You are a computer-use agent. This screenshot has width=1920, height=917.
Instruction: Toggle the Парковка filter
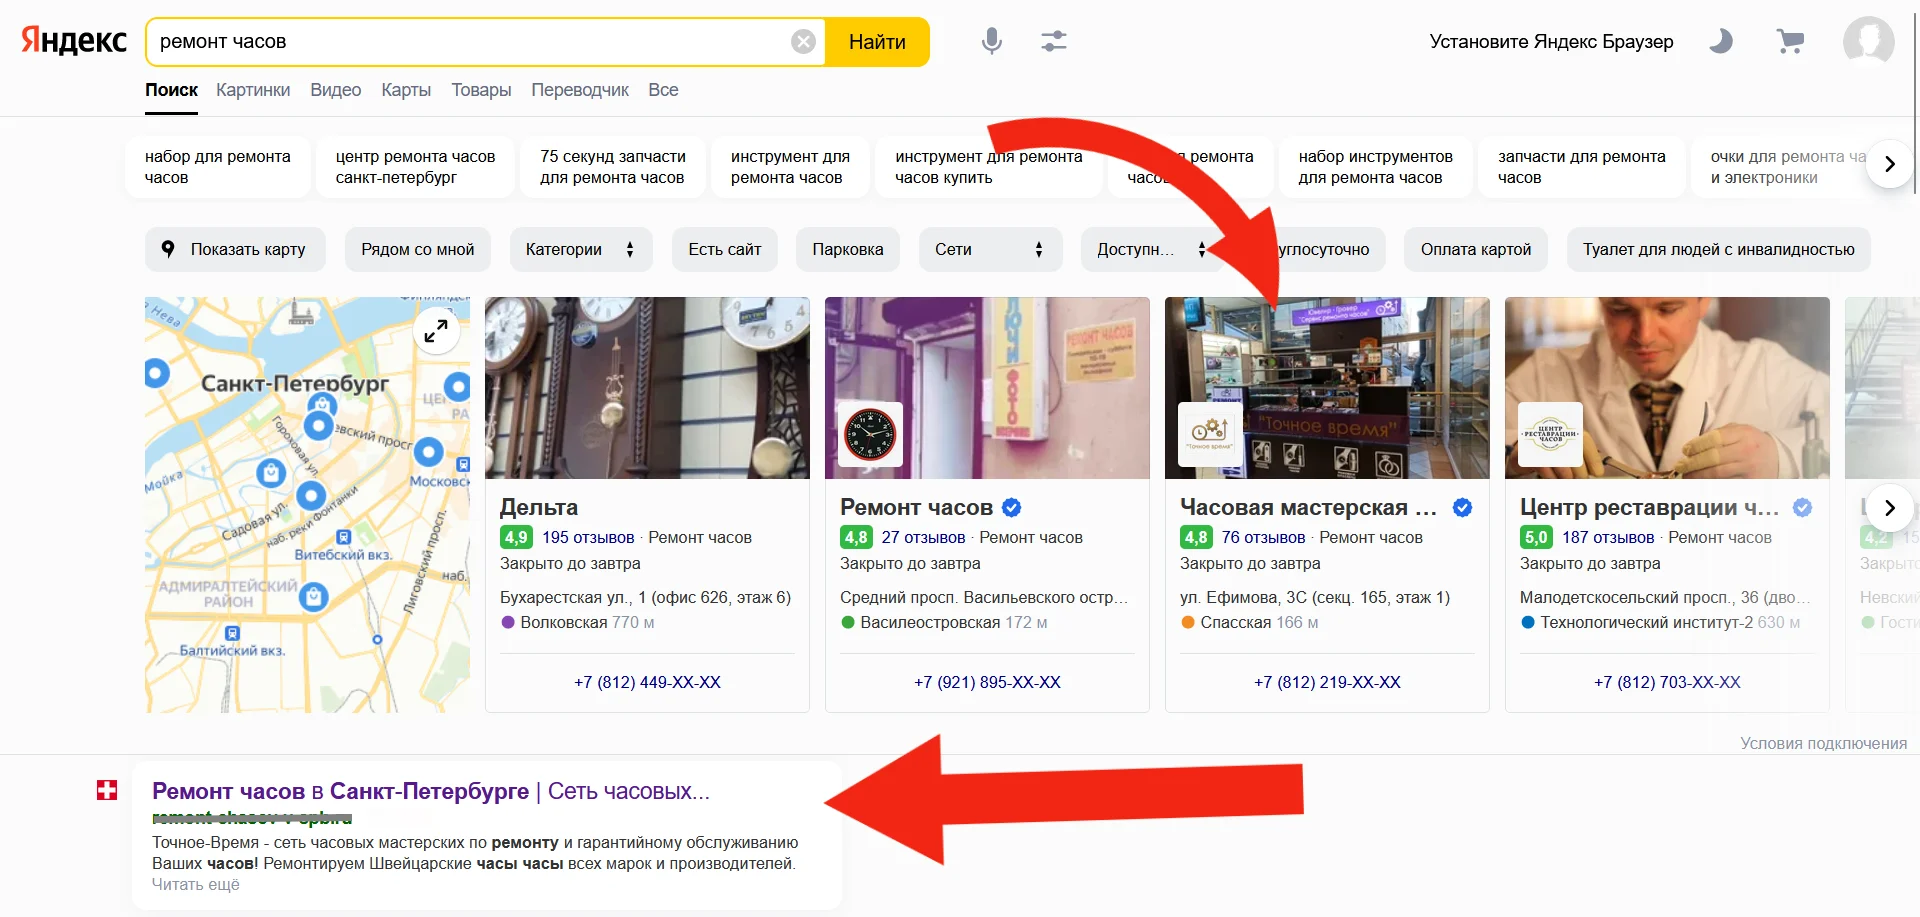(848, 250)
